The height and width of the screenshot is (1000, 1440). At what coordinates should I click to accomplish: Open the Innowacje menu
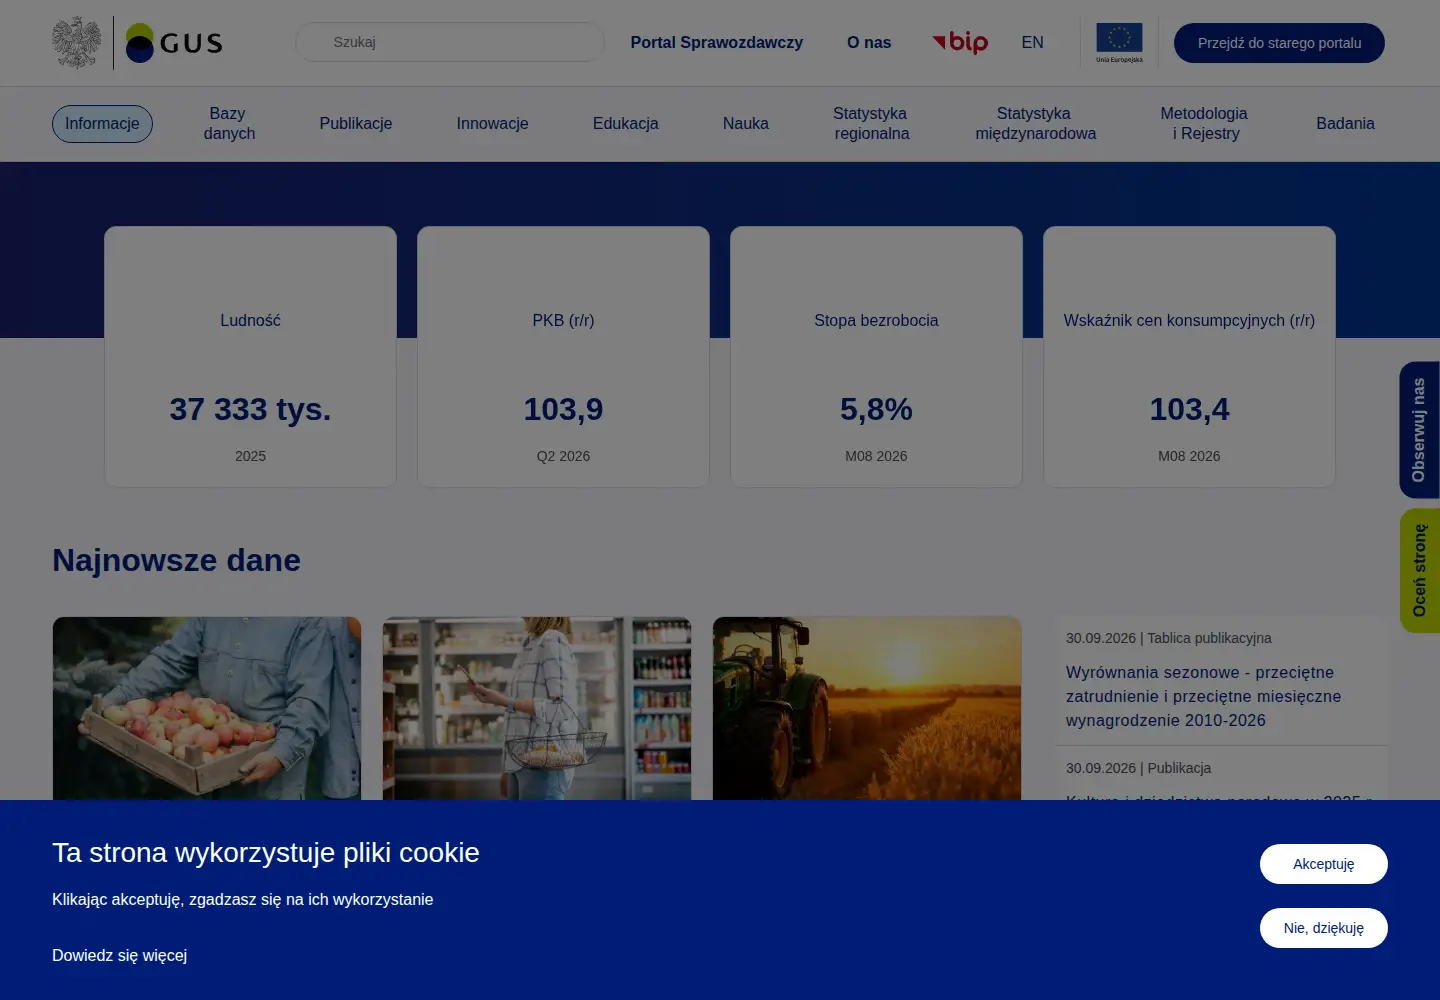(x=493, y=124)
